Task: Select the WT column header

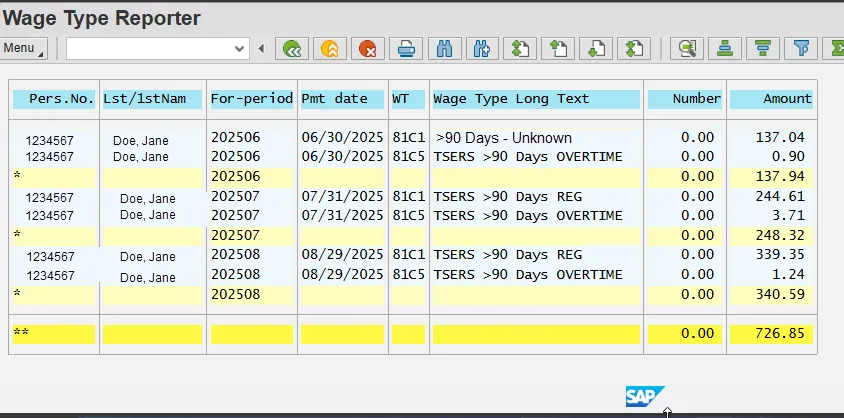Action: [409, 99]
